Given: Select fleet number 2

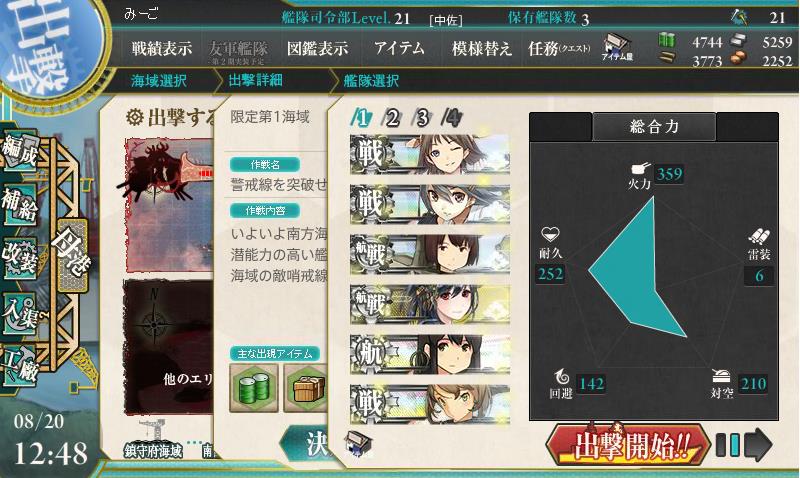Looking at the screenshot, I should [x=392, y=118].
